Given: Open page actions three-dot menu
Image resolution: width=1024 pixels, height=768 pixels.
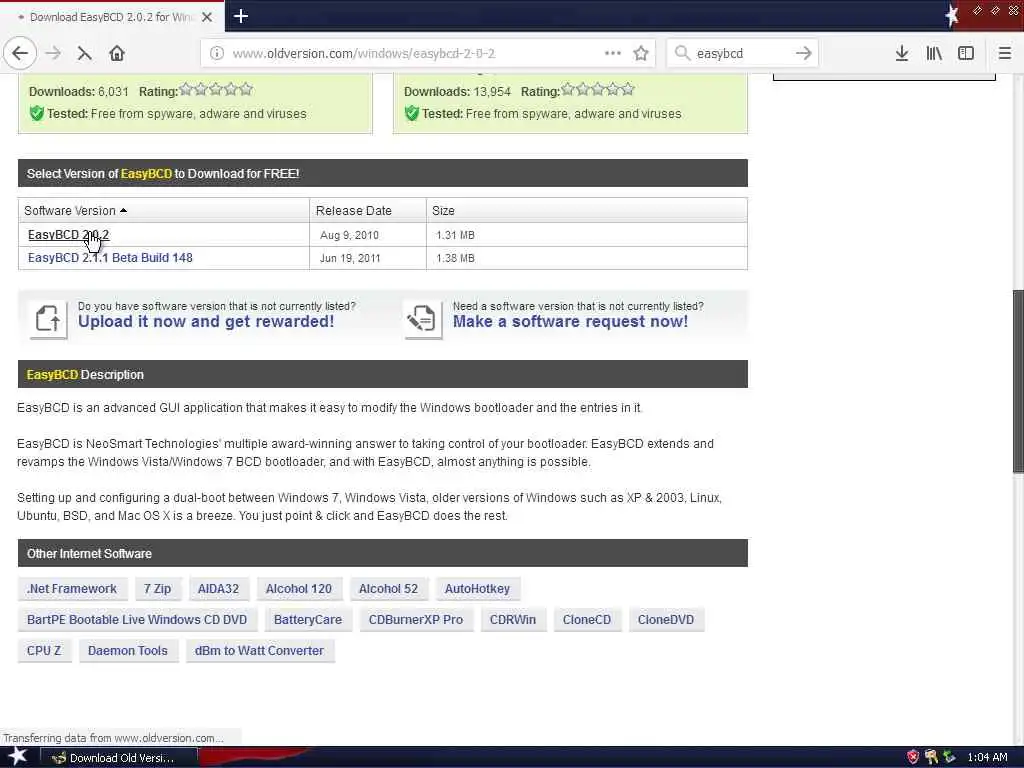Looking at the screenshot, I should pos(613,53).
